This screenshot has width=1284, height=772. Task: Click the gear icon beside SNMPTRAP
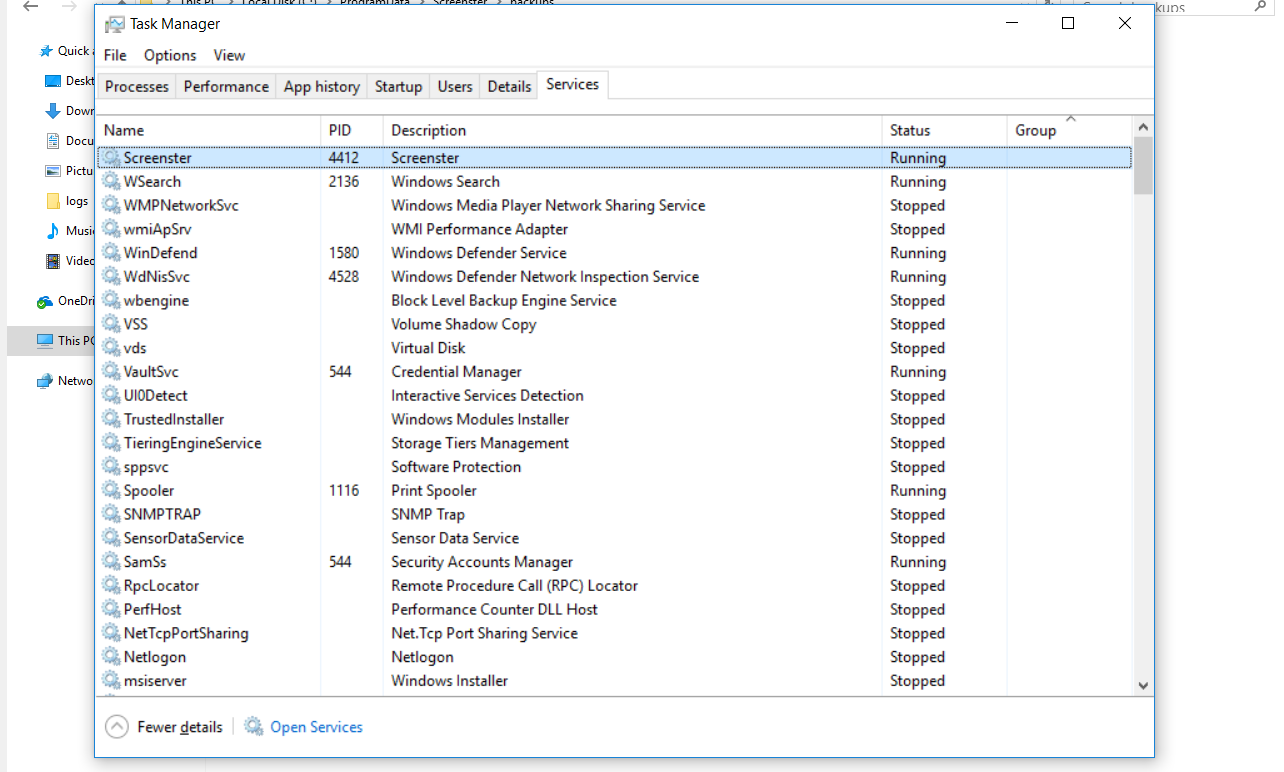click(x=111, y=514)
